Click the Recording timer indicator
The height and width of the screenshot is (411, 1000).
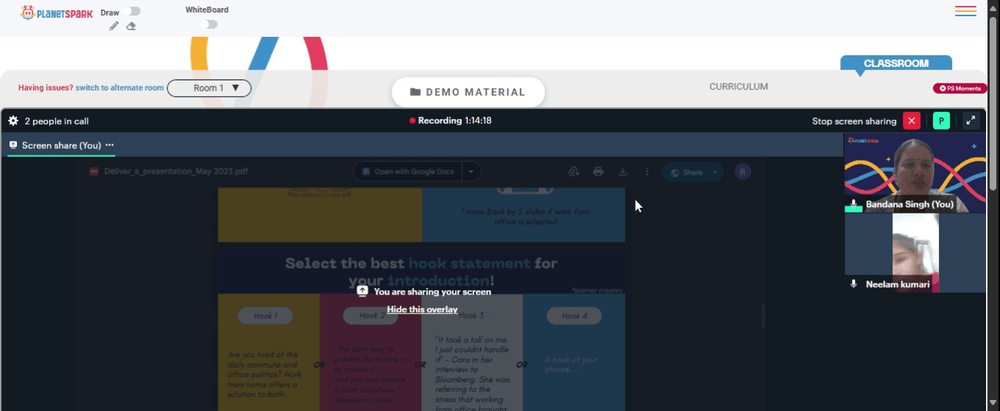tap(450, 121)
